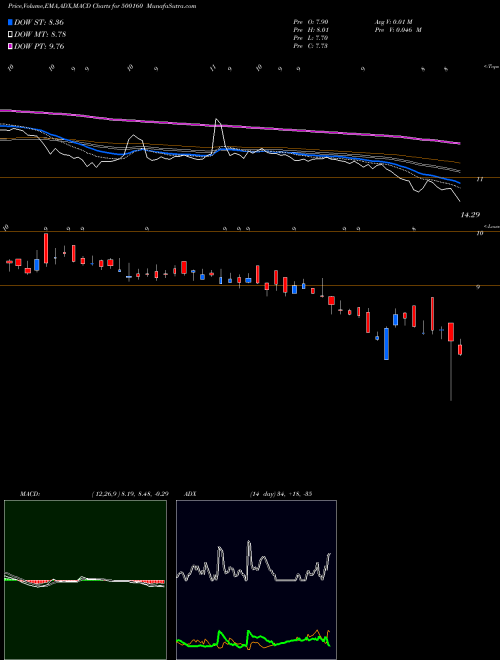Image resolution: width=500 pixels, height=660 pixels.
Task: Click the MACD: panel heading
Action: 30,494
